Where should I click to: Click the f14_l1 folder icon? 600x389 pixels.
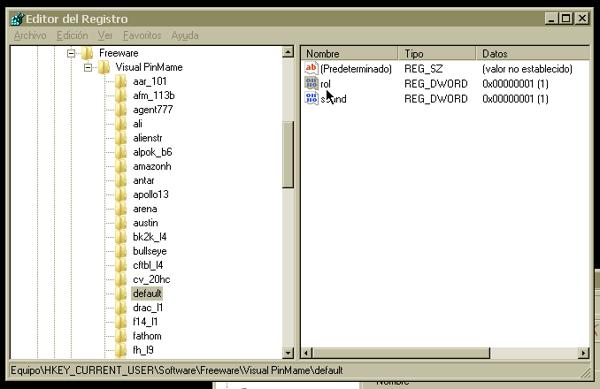tap(121, 322)
